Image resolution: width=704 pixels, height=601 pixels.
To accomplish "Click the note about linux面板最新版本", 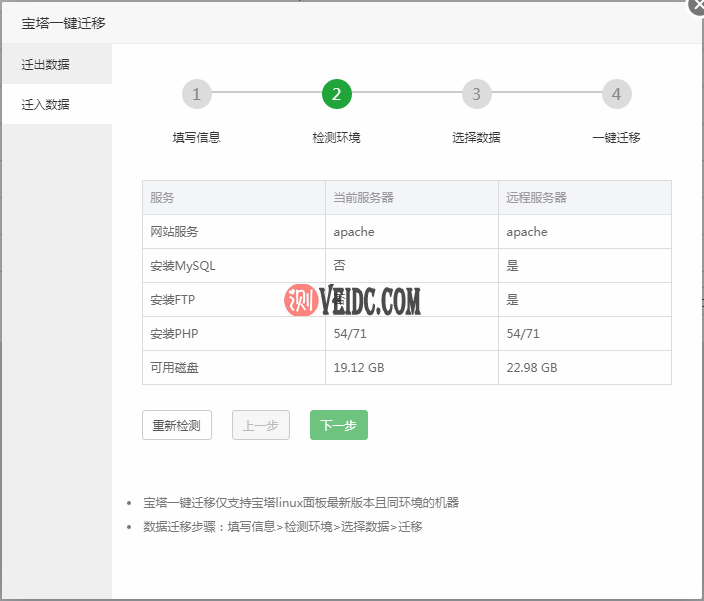I will (x=301, y=502).
